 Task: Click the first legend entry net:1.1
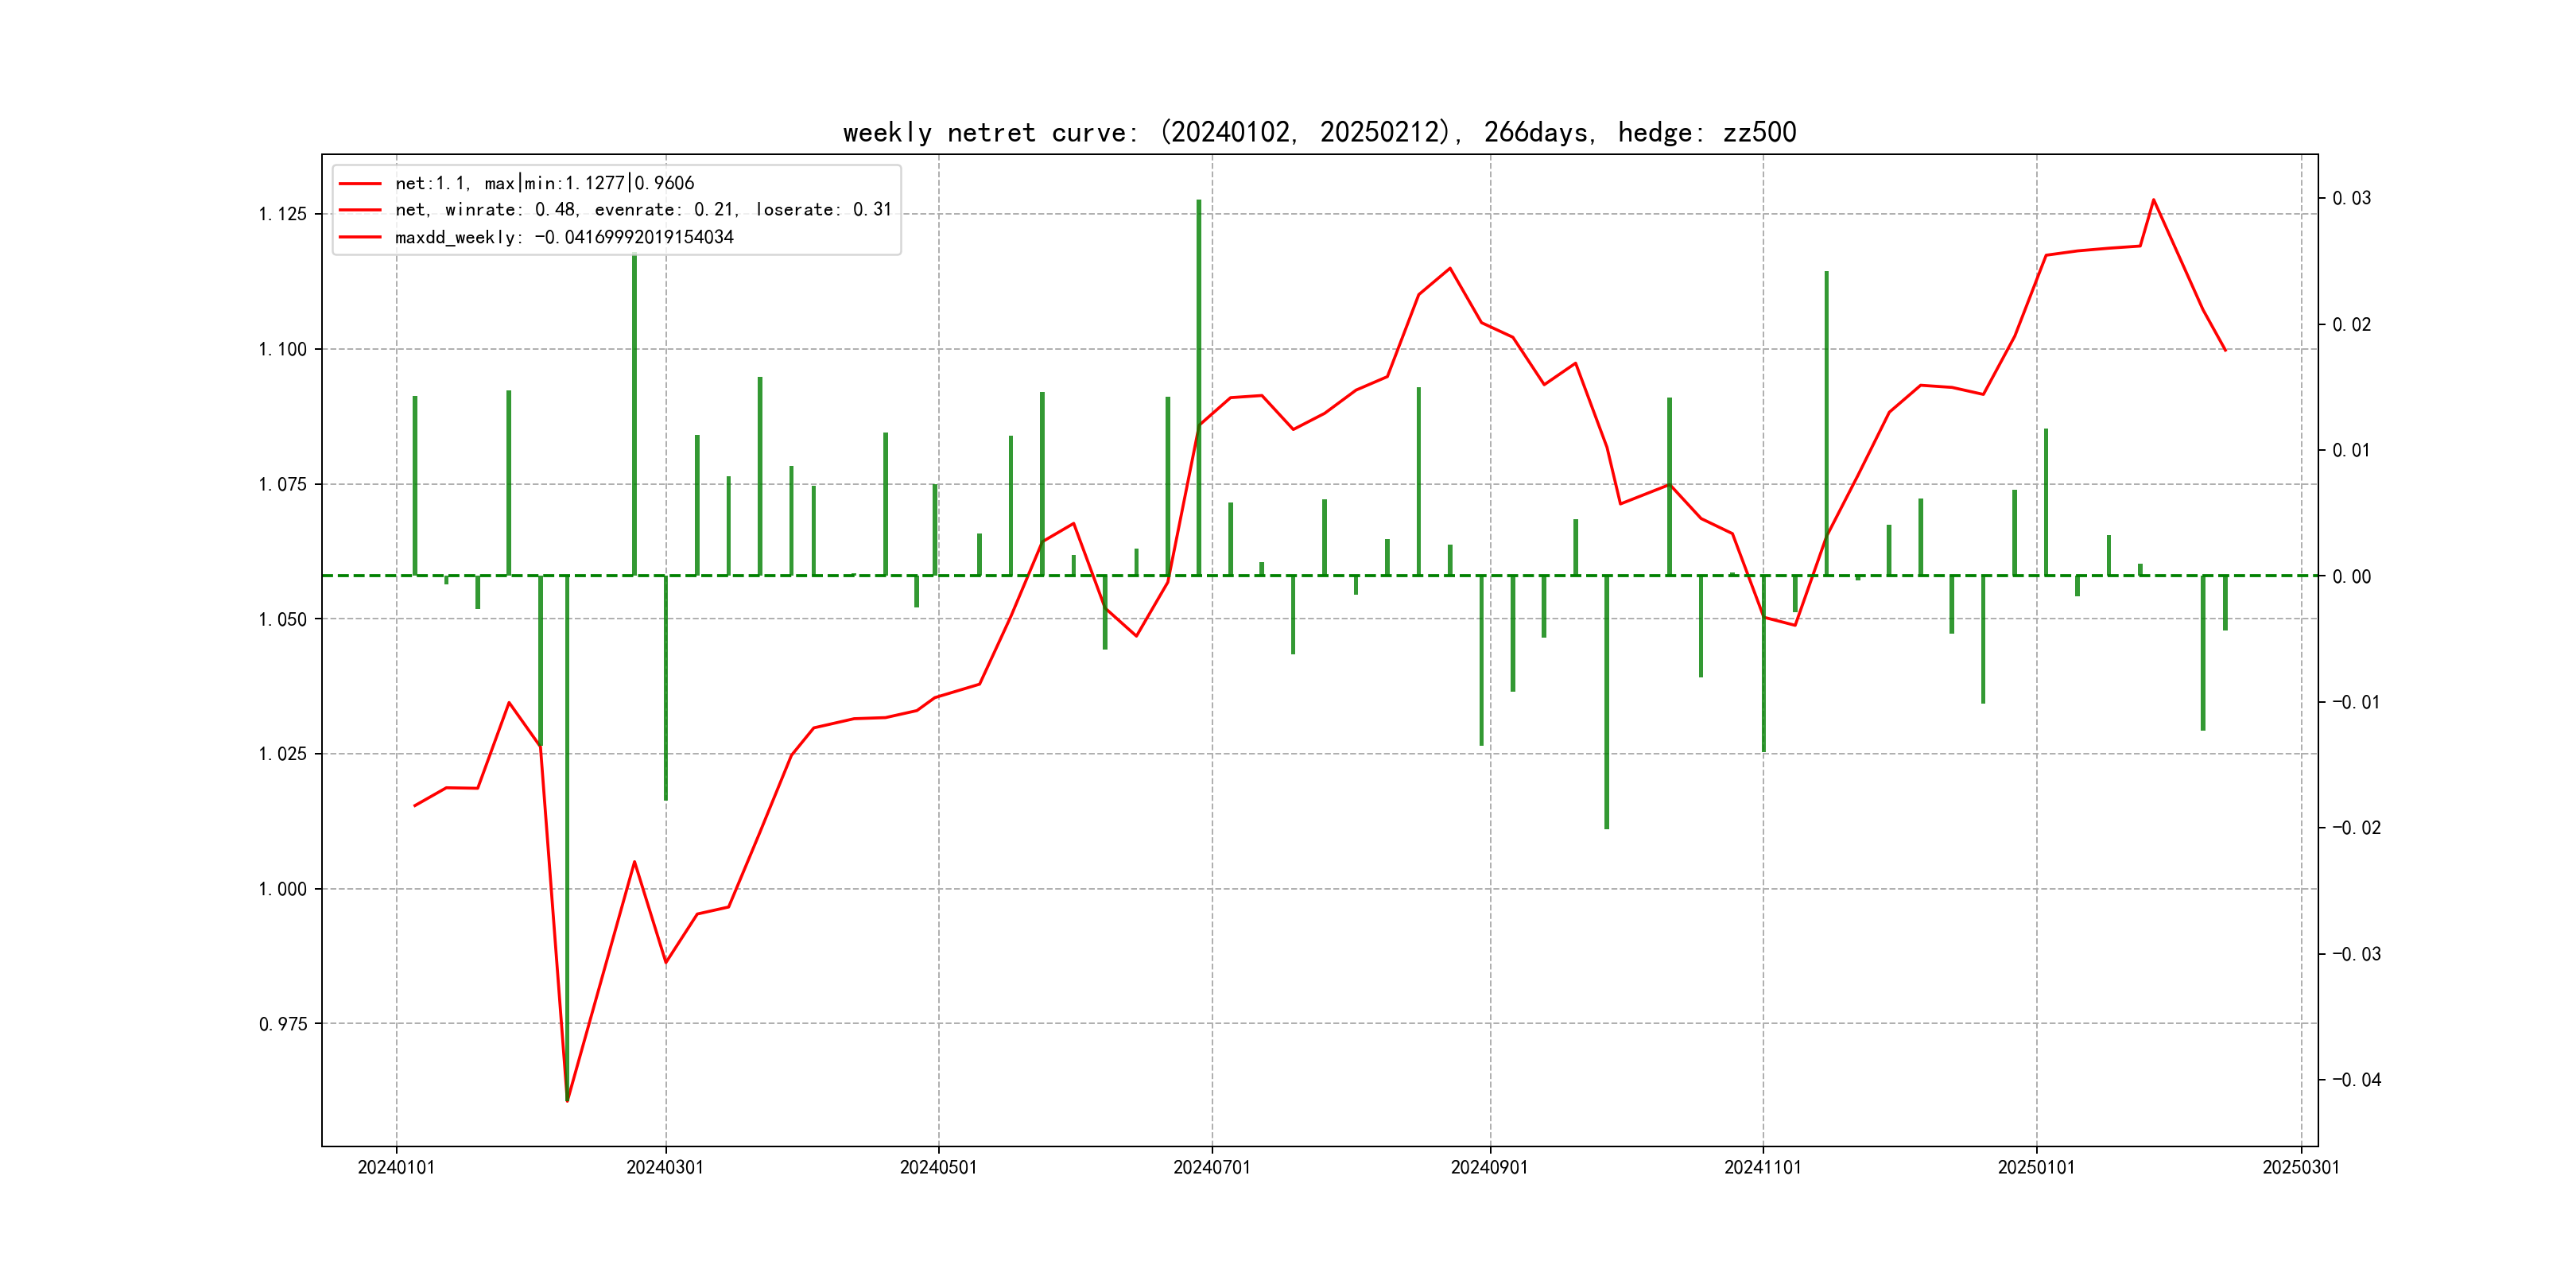(x=544, y=183)
